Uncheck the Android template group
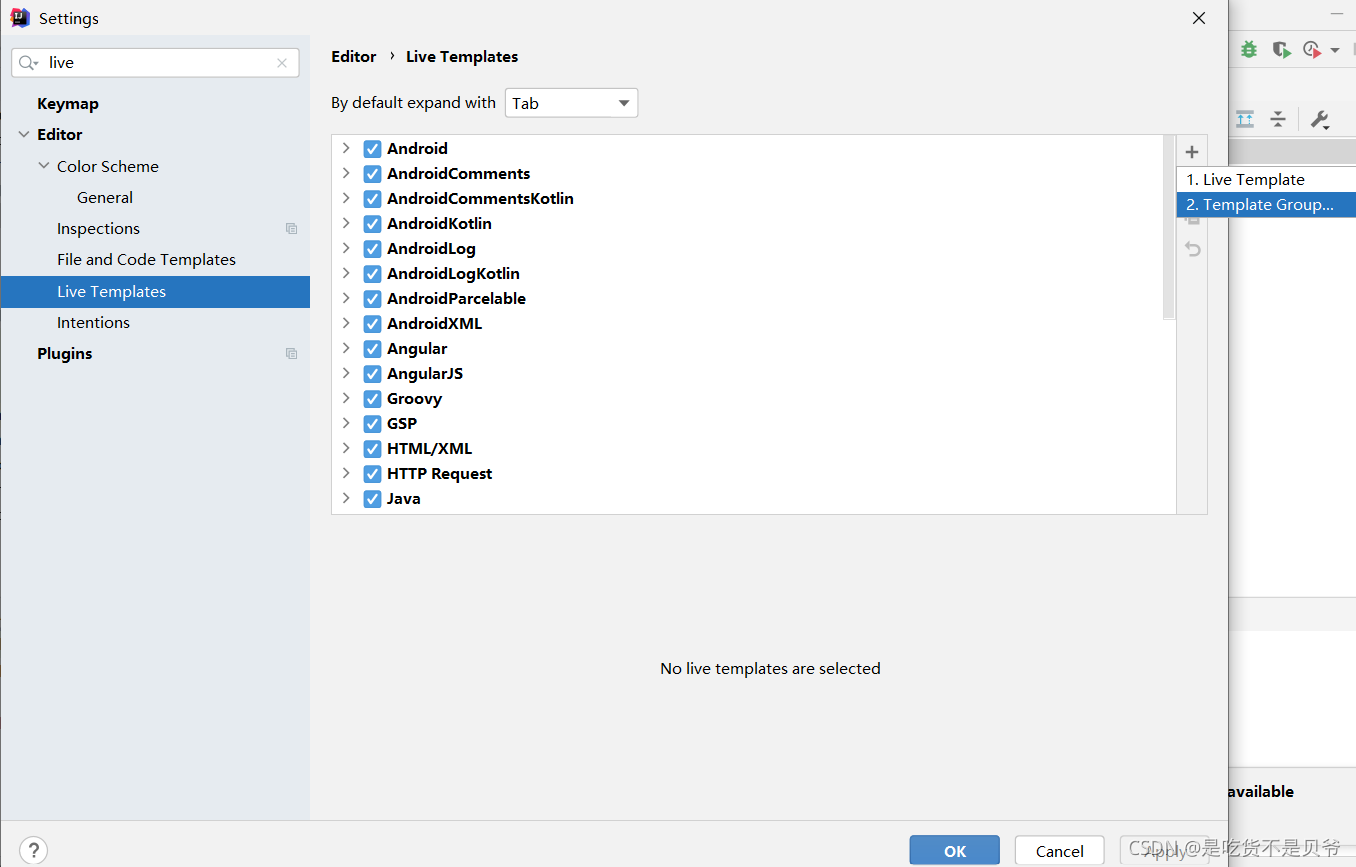Viewport: 1356px width, 867px height. [x=372, y=149]
